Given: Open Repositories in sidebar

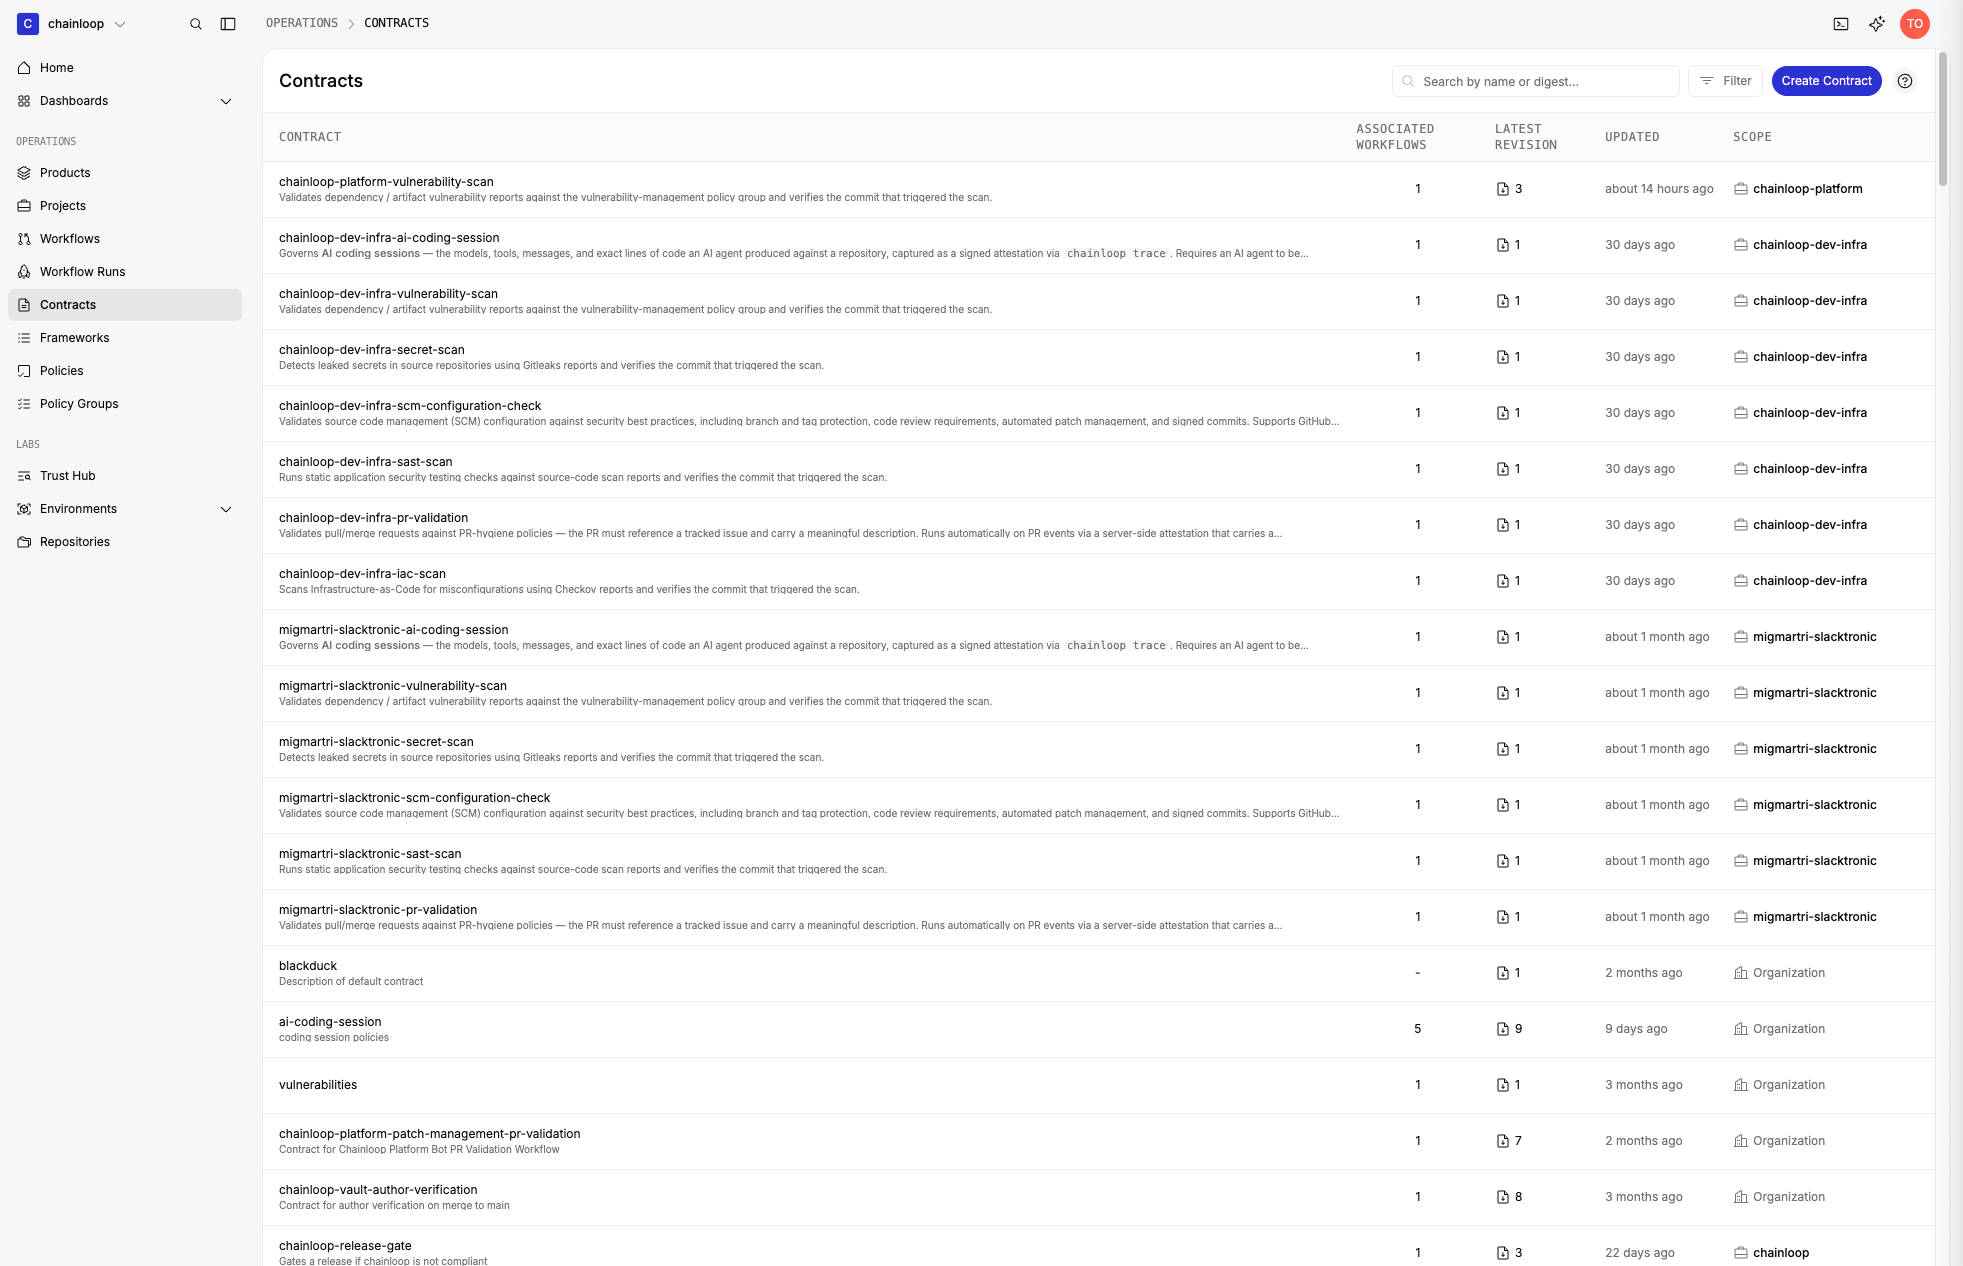Looking at the screenshot, I should coord(125,542).
